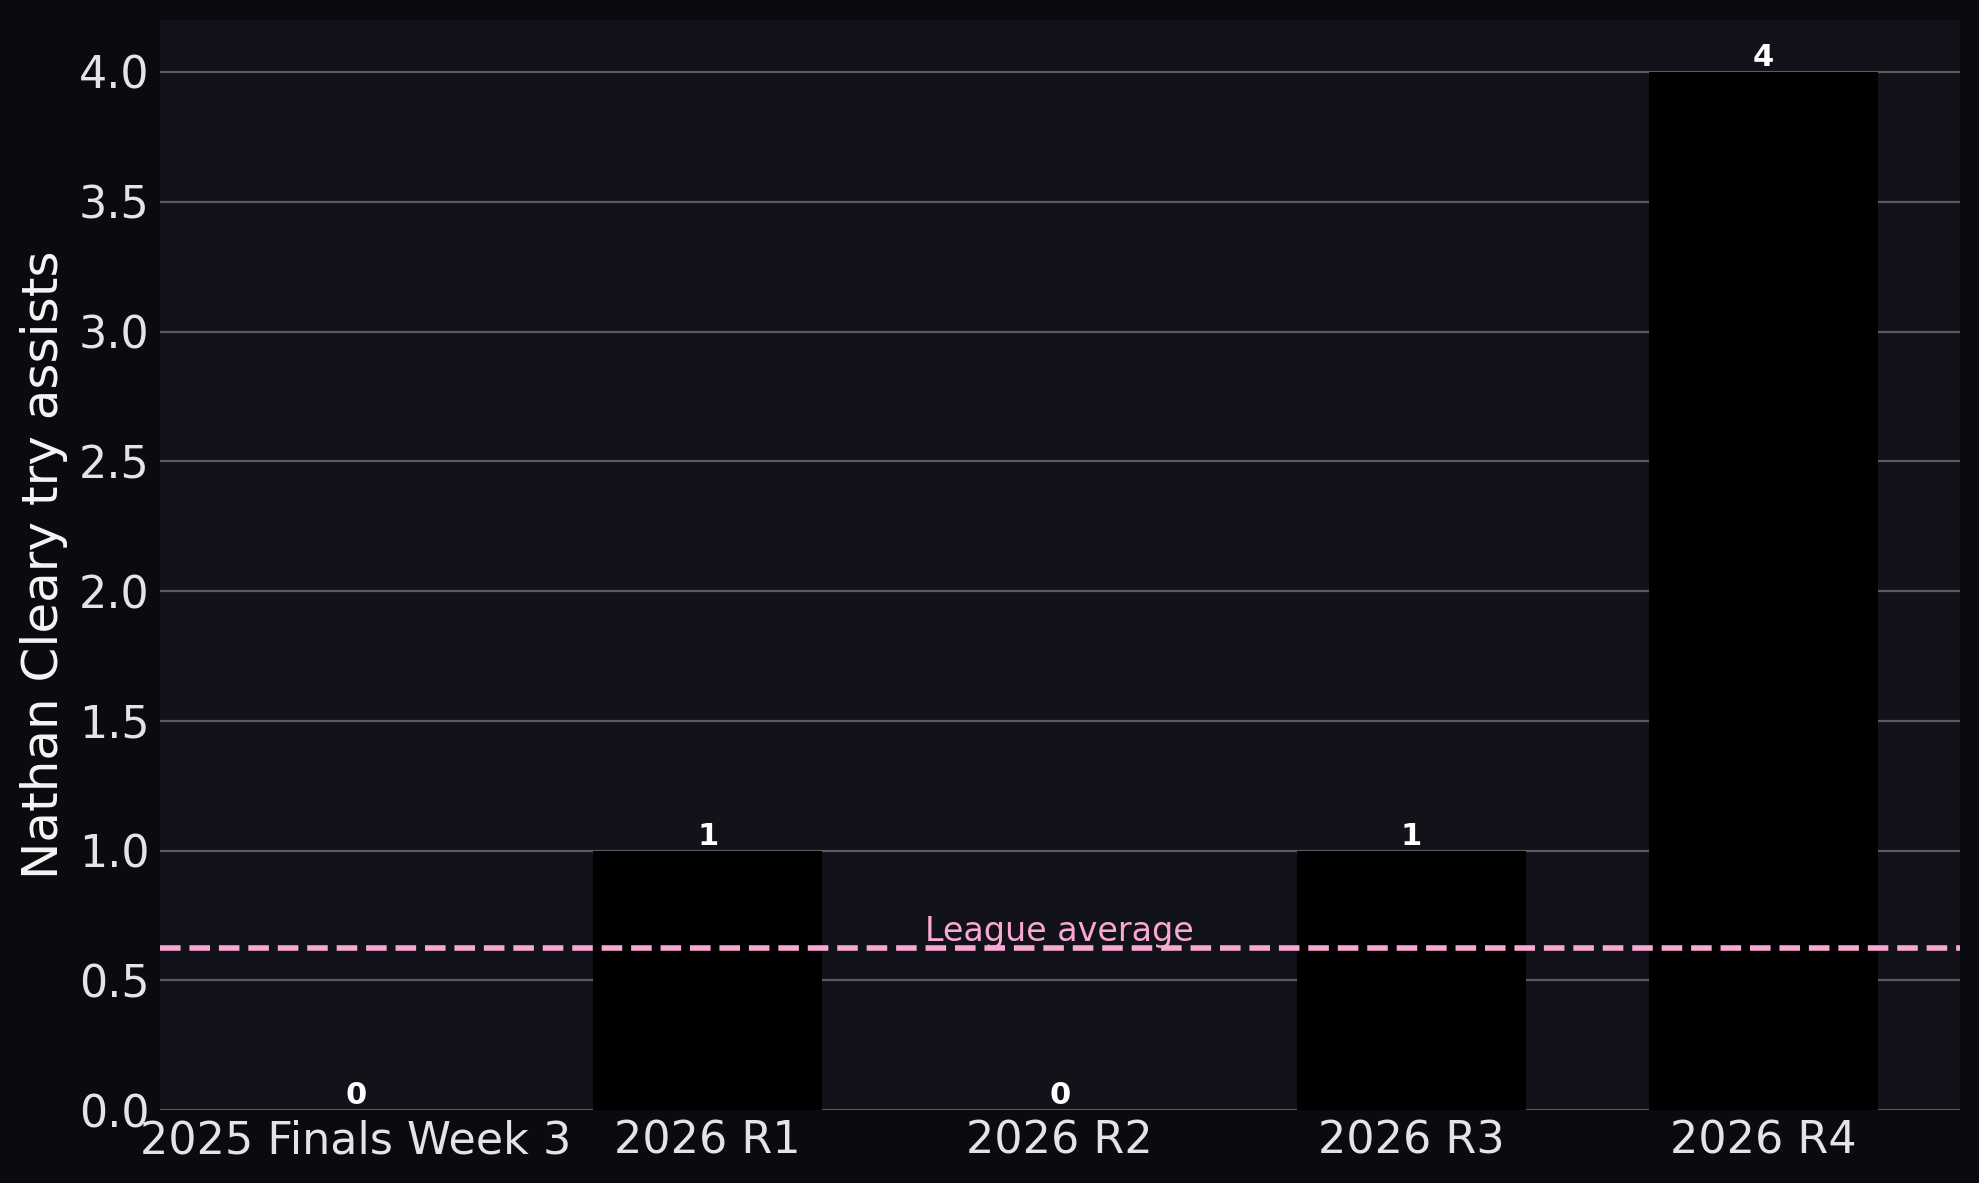
Task: Click the 2026 R4 bar
Action: coord(1763,590)
